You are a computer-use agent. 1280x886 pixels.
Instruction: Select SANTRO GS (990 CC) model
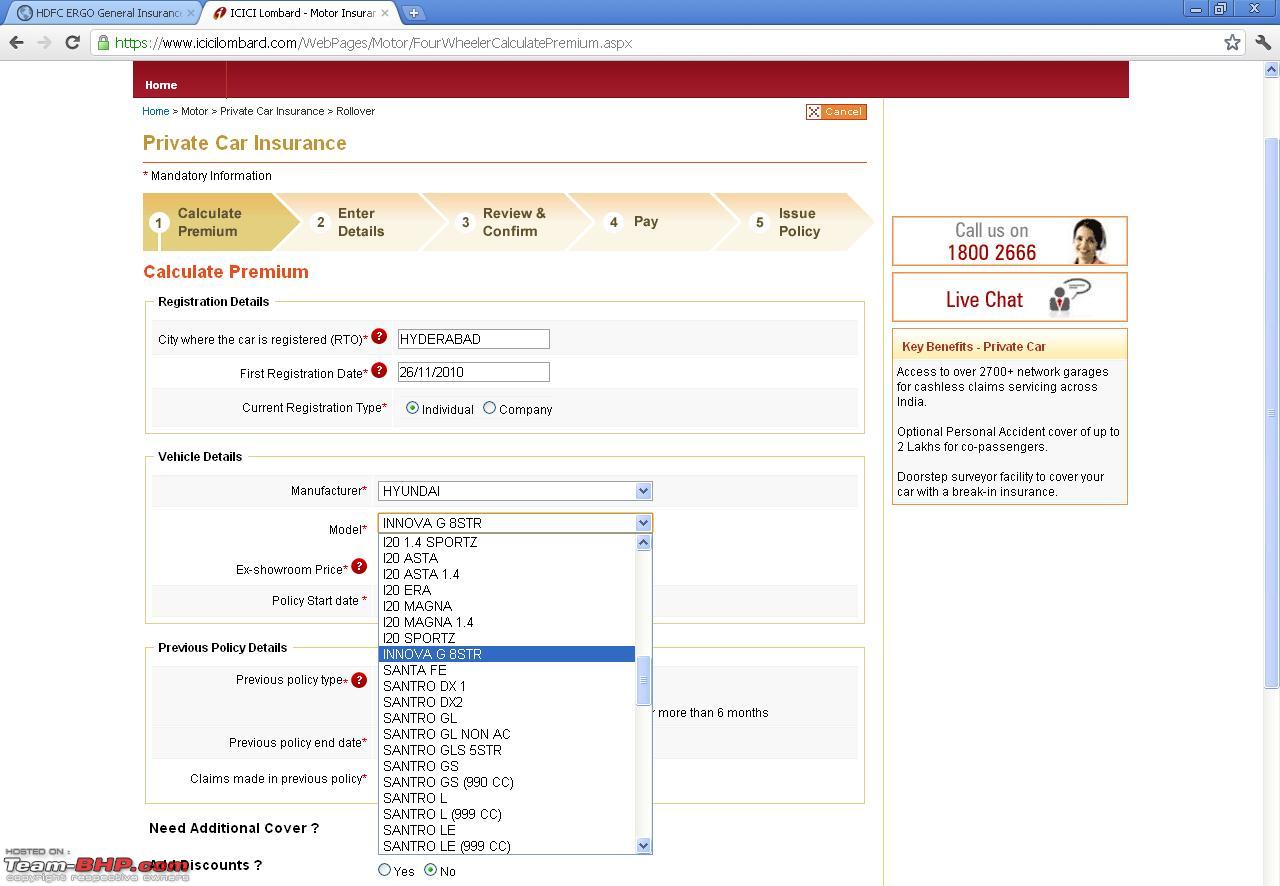tap(507, 782)
